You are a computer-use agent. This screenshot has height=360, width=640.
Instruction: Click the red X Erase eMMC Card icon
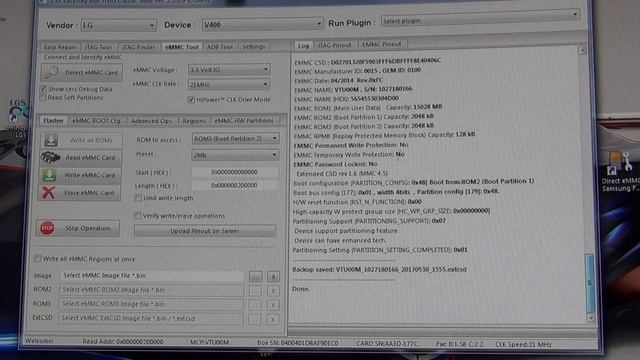49,192
